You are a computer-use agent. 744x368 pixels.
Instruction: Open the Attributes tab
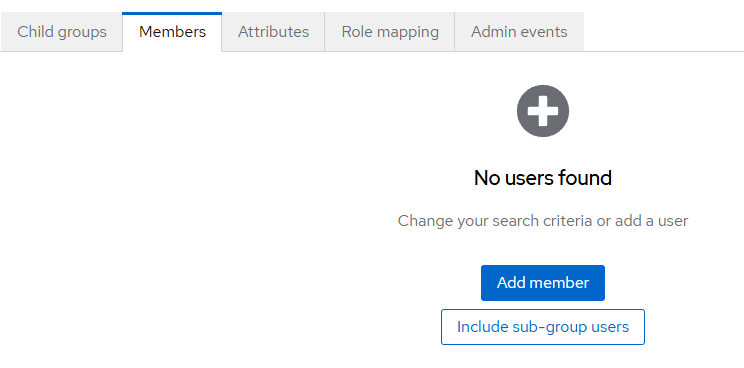(273, 32)
